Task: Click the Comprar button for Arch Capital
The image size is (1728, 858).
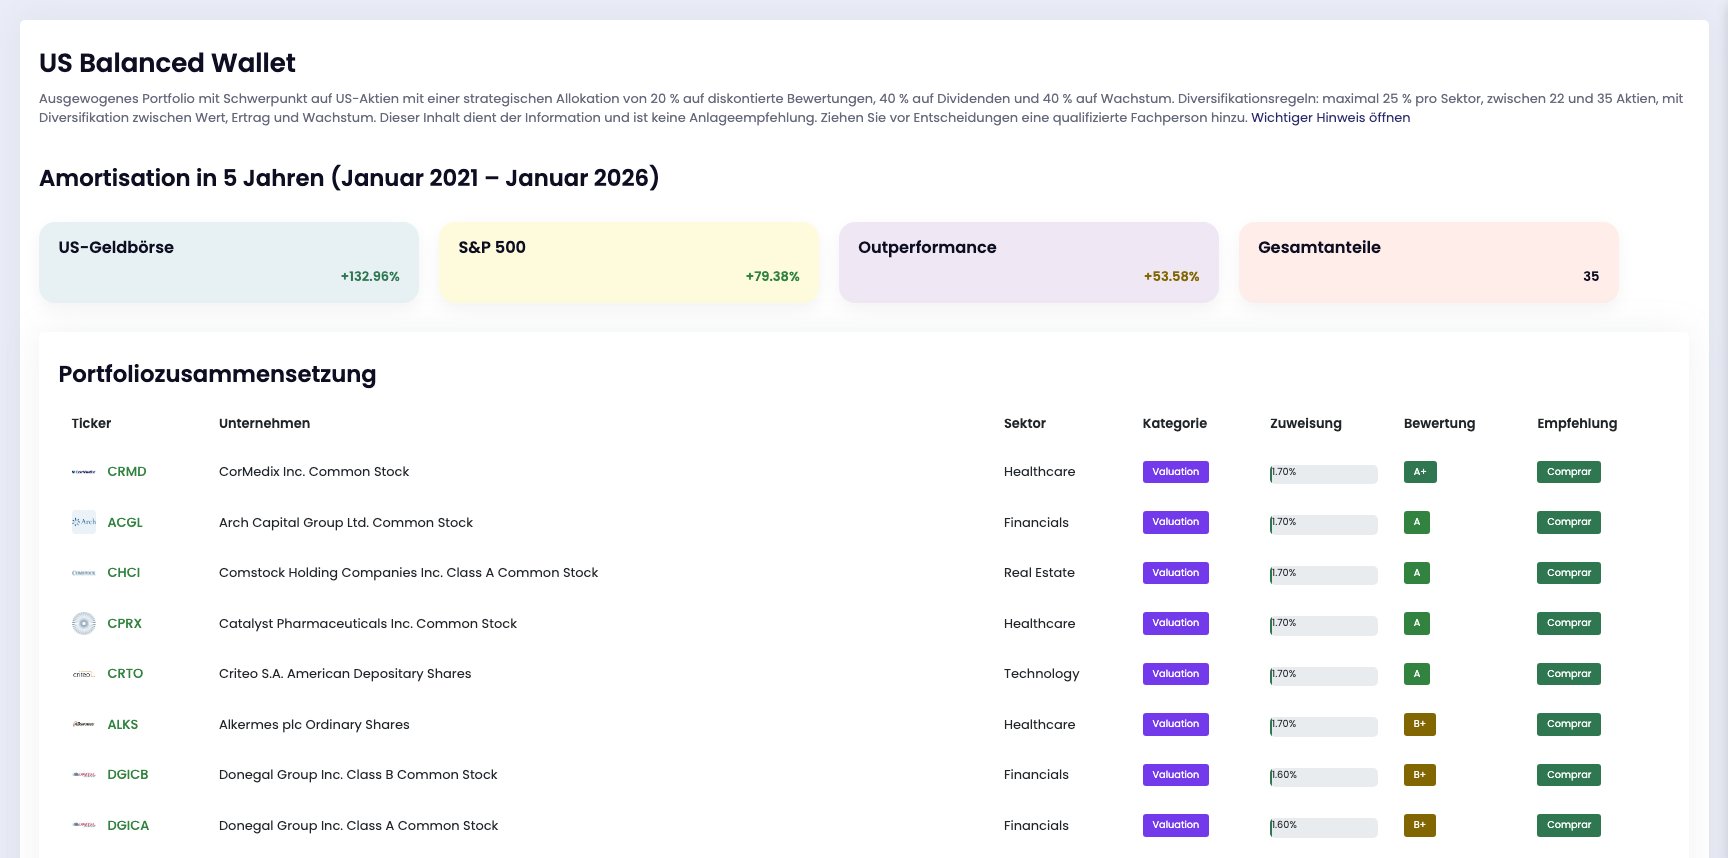Action: (x=1569, y=522)
